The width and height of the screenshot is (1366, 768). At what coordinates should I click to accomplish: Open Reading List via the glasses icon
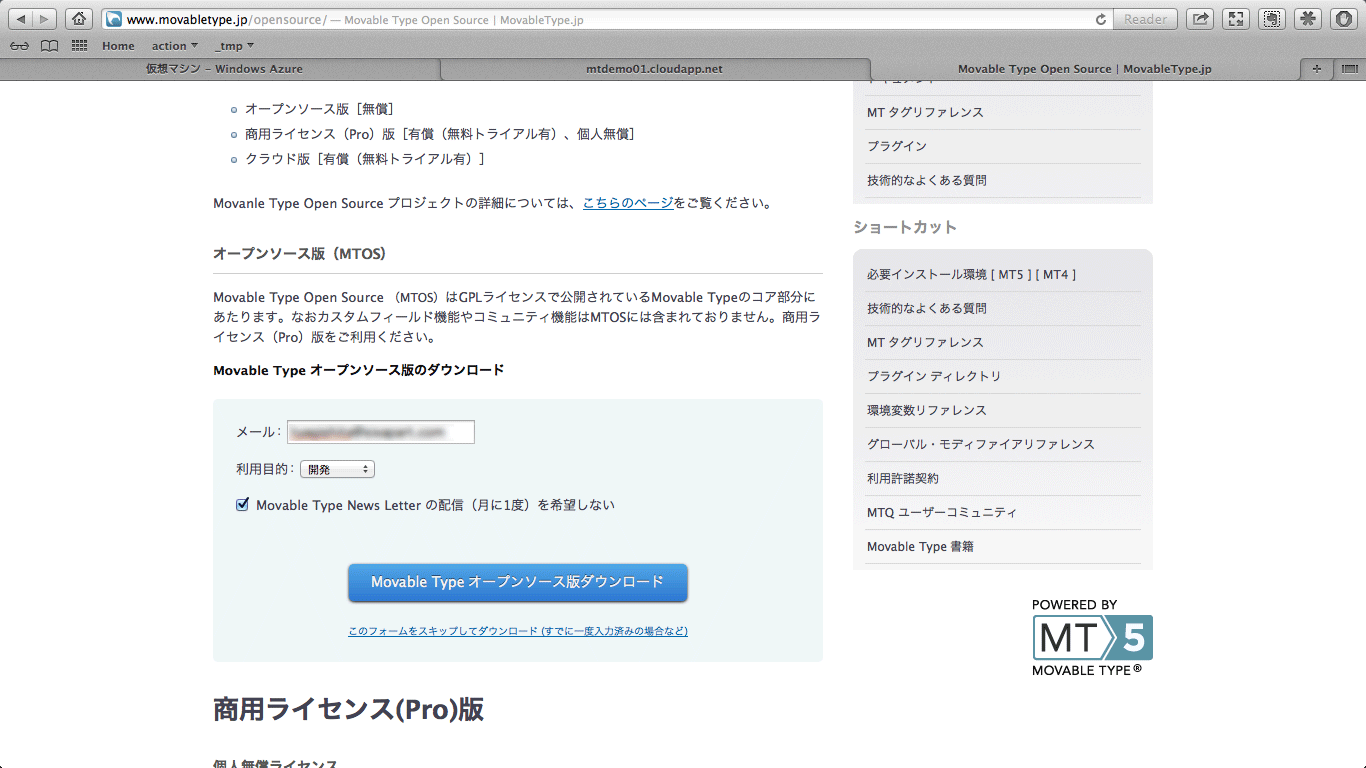[x=19, y=46]
